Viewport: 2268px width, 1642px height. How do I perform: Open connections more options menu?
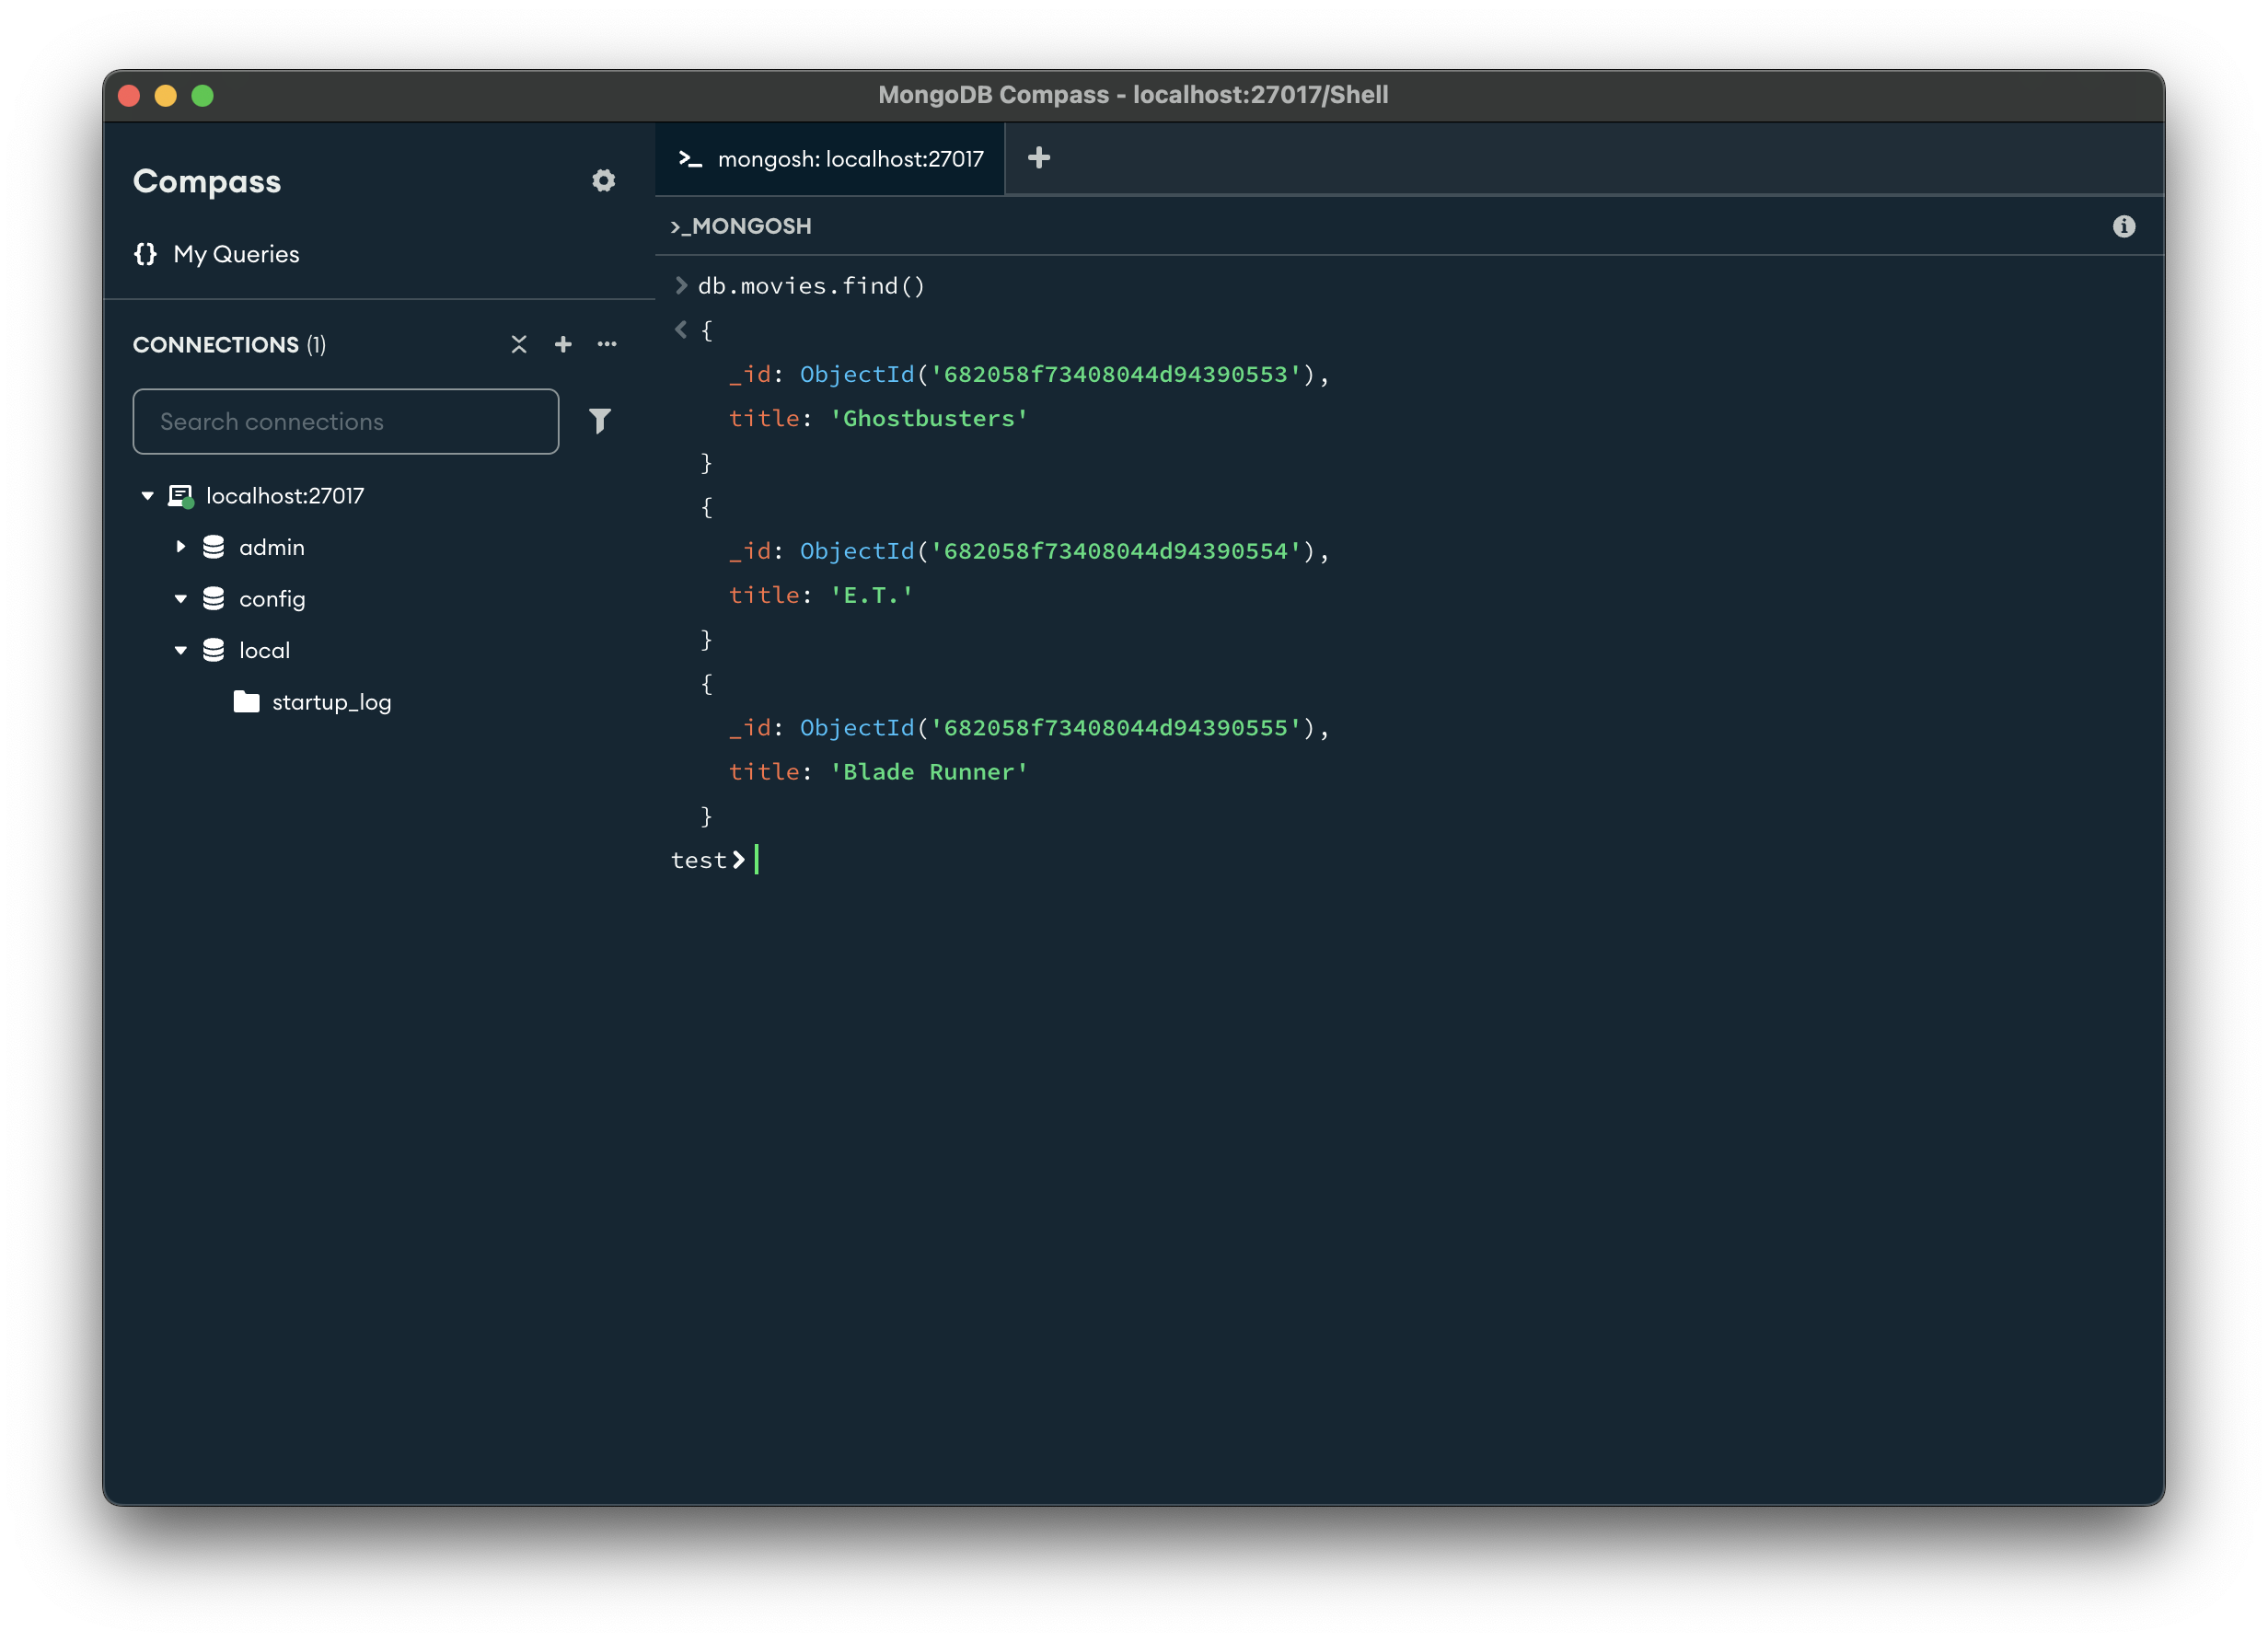pyautogui.click(x=607, y=344)
